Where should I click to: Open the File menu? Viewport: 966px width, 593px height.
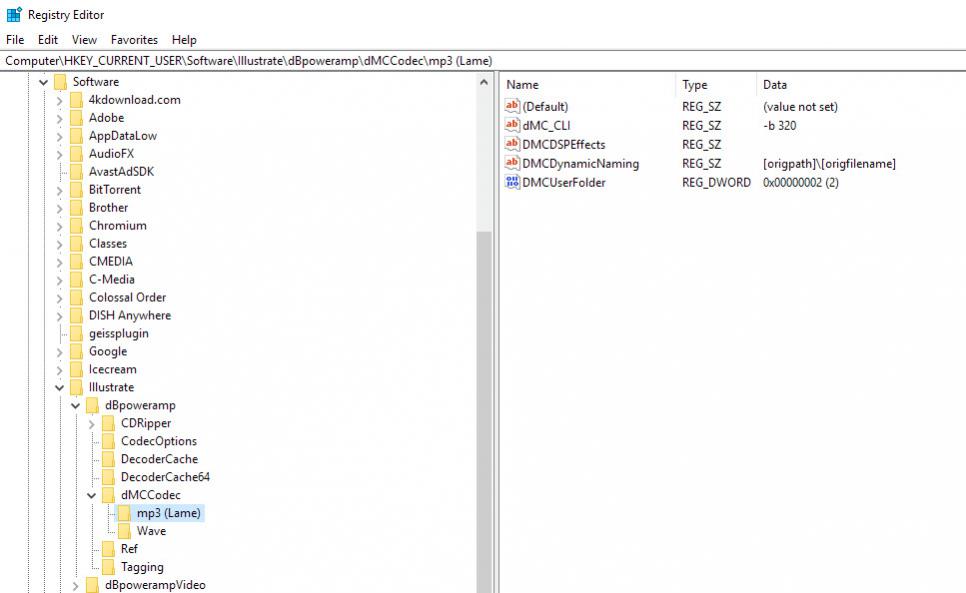click(15, 40)
